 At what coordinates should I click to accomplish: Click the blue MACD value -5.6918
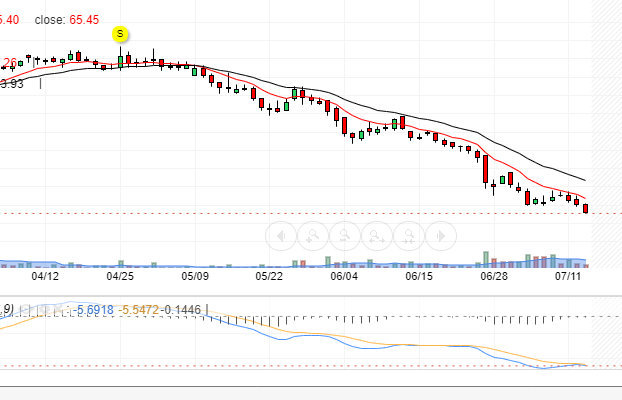(x=93, y=310)
